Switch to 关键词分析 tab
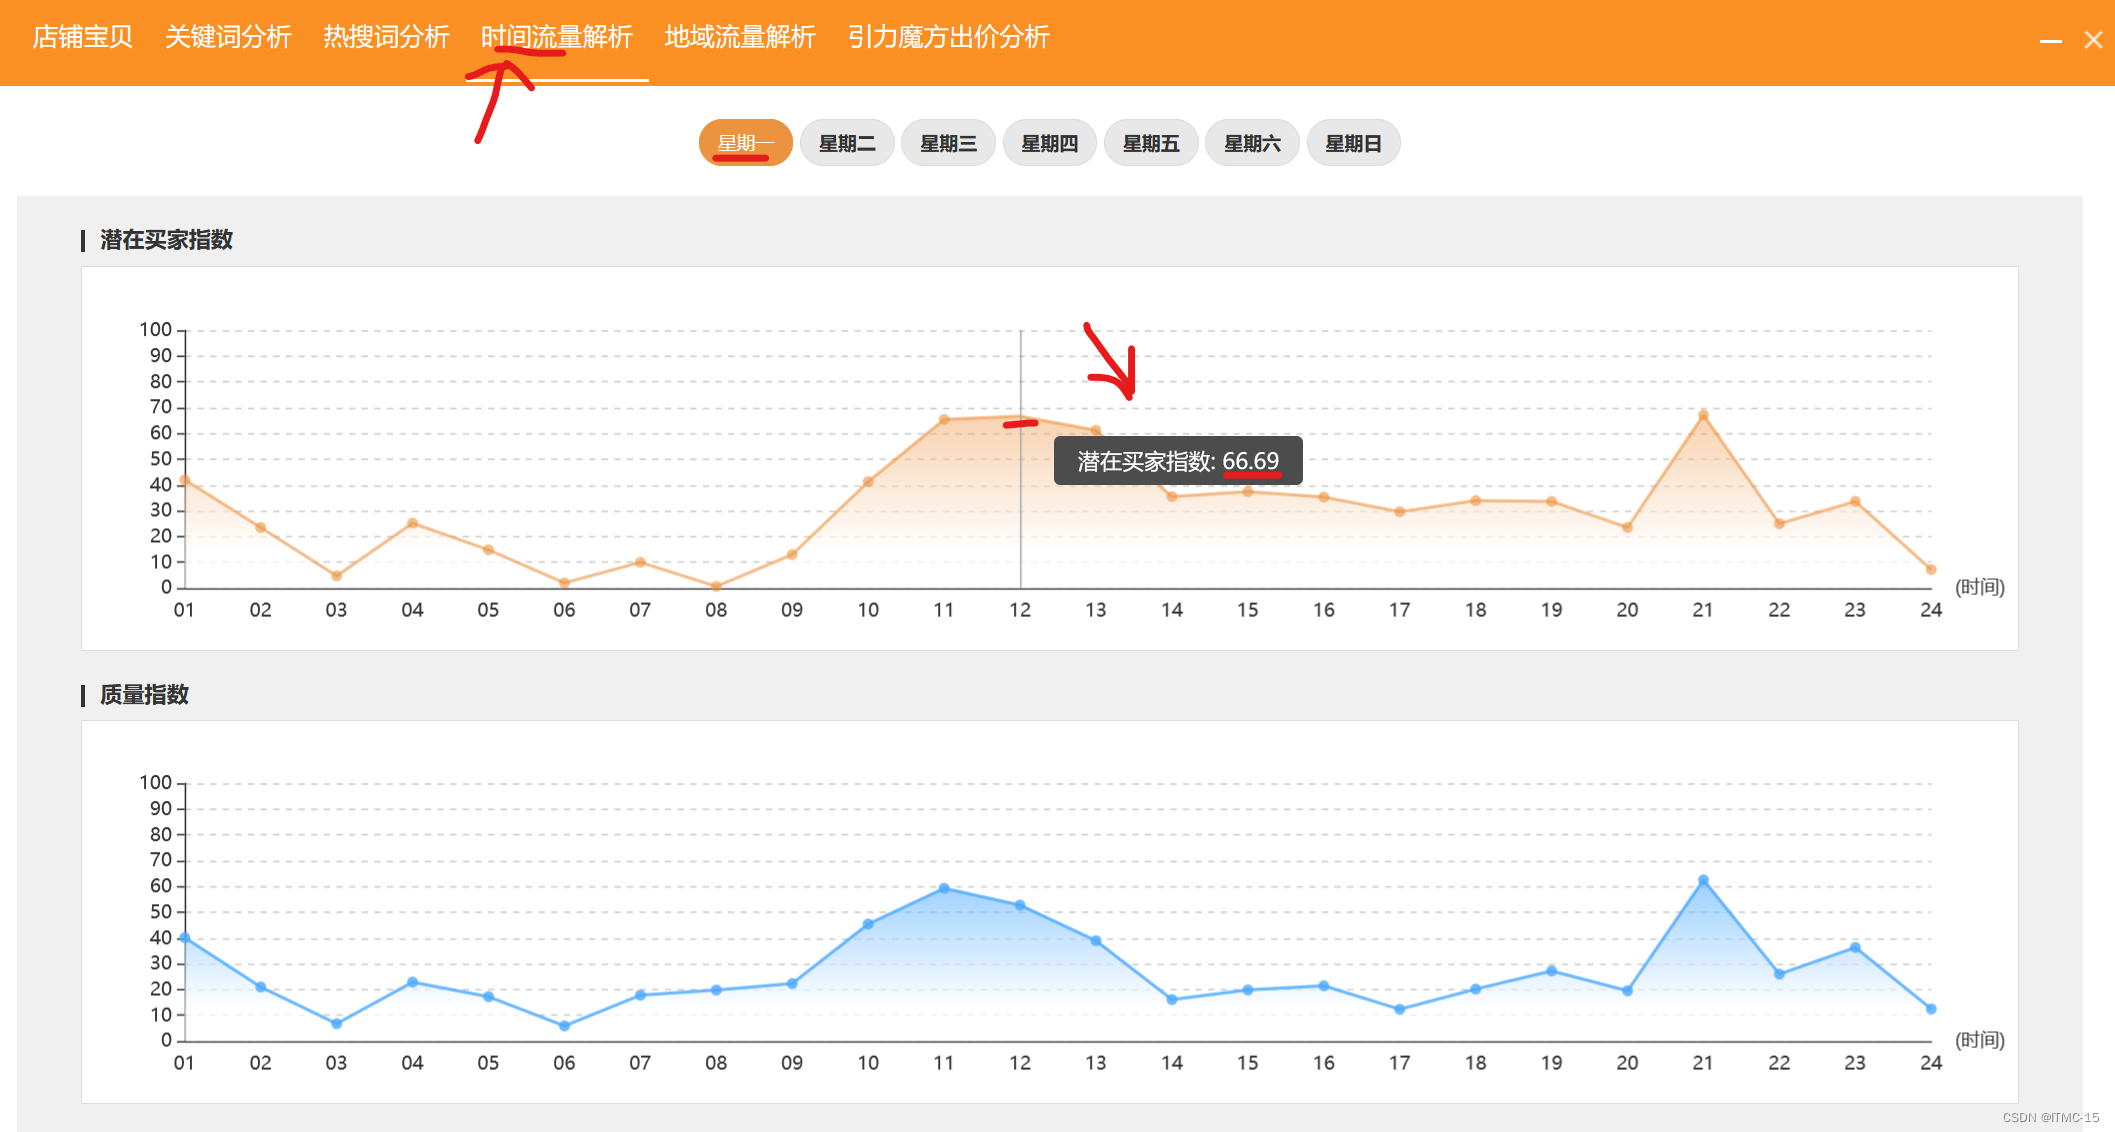This screenshot has height=1132, width=2115. (x=228, y=37)
